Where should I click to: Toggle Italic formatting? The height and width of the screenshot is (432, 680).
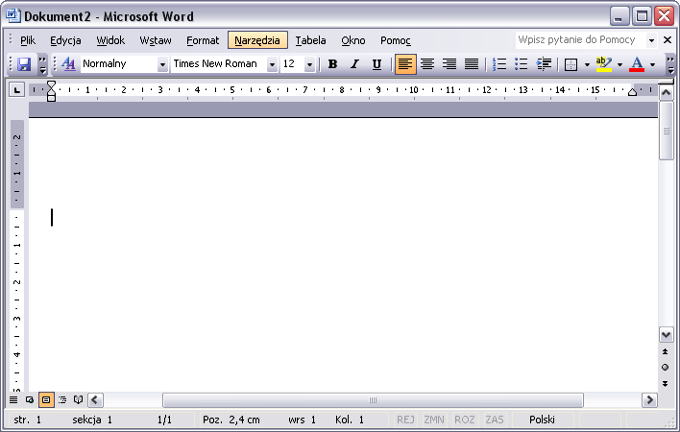(355, 64)
